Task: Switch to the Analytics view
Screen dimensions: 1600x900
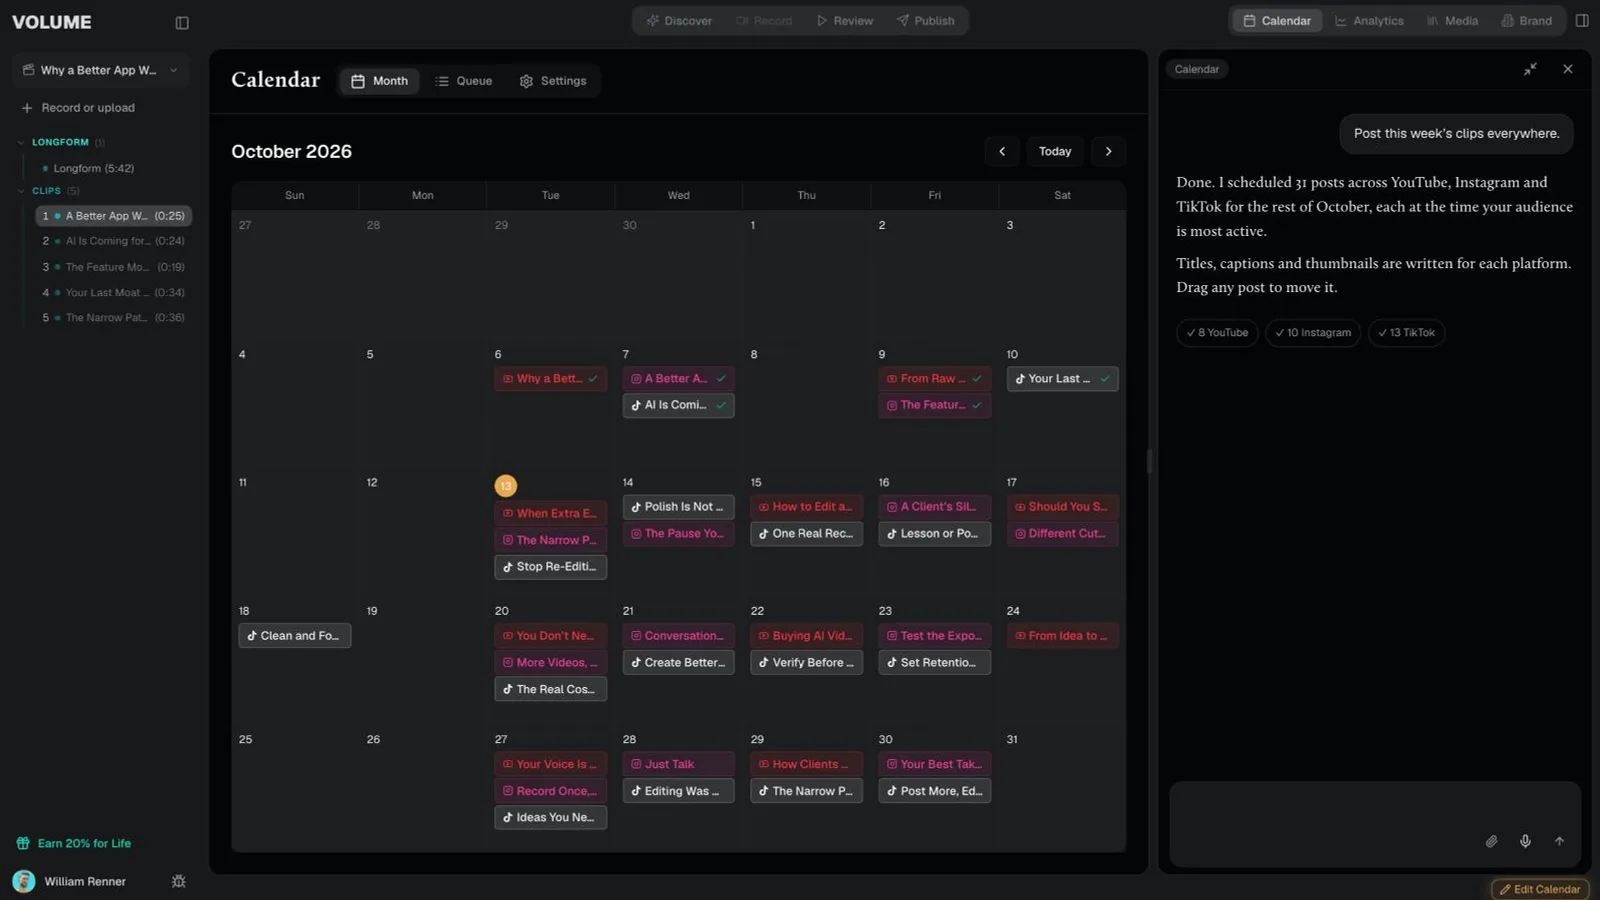Action: (x=1369, y=21)
